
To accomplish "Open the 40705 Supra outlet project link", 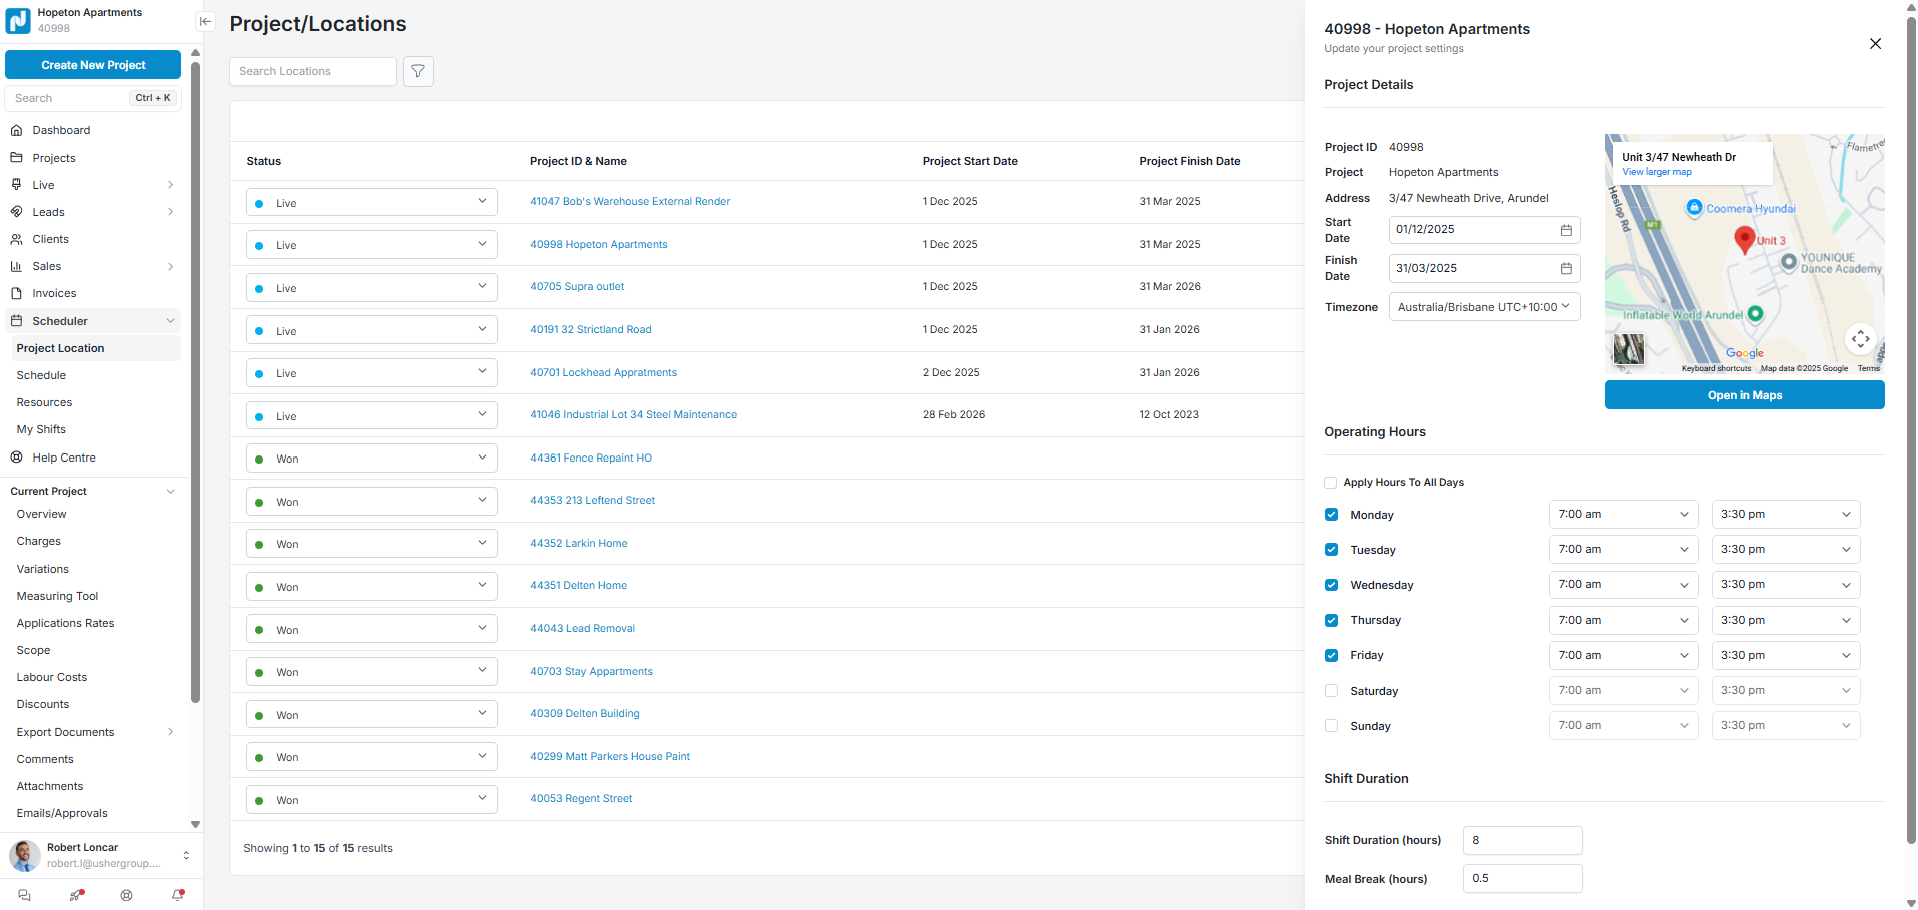I will [x=577, y=287].
